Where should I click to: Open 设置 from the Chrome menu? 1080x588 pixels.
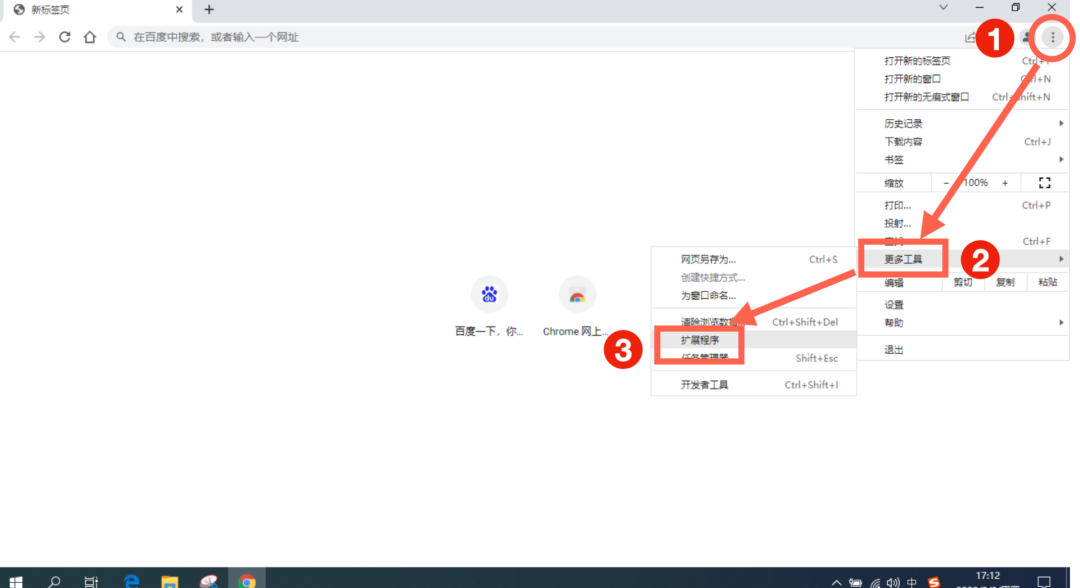tap(894, 305)
